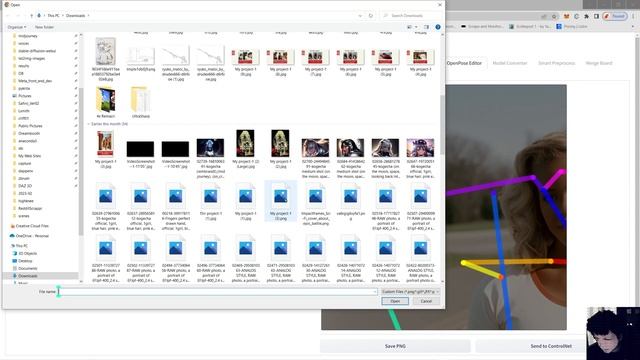Select the OneDrive - Personal cloud item
This screenshot has height=360, width=640.
29,236
